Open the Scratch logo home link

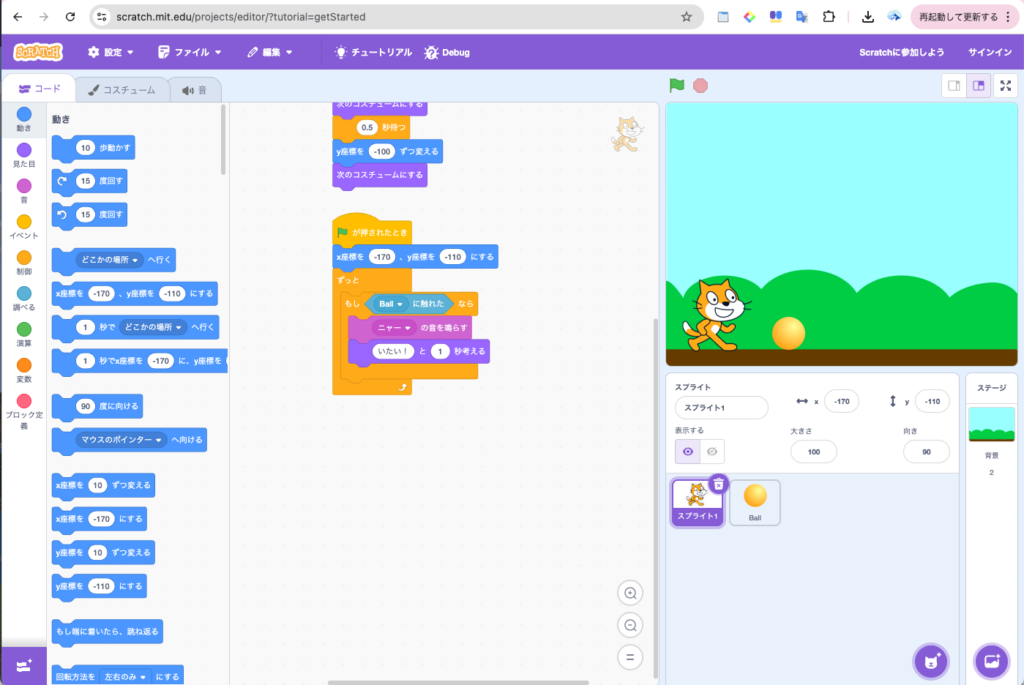coord(38,52)
